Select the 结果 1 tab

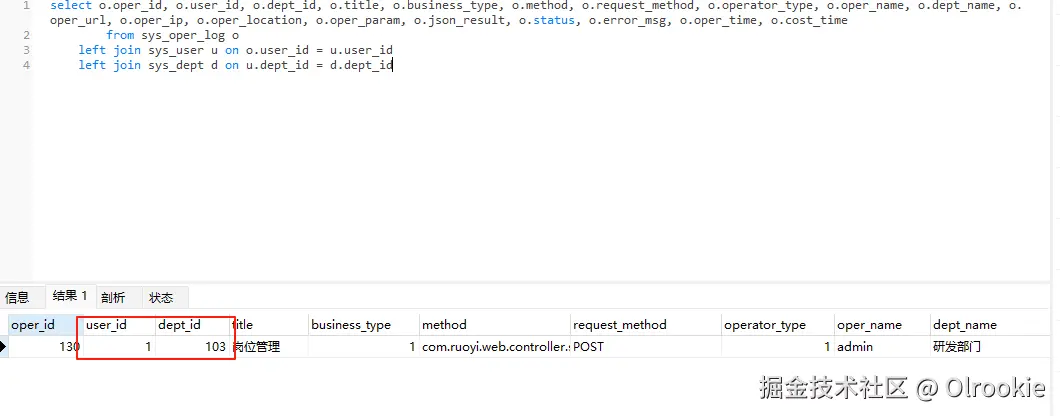(x=70, y=296)
